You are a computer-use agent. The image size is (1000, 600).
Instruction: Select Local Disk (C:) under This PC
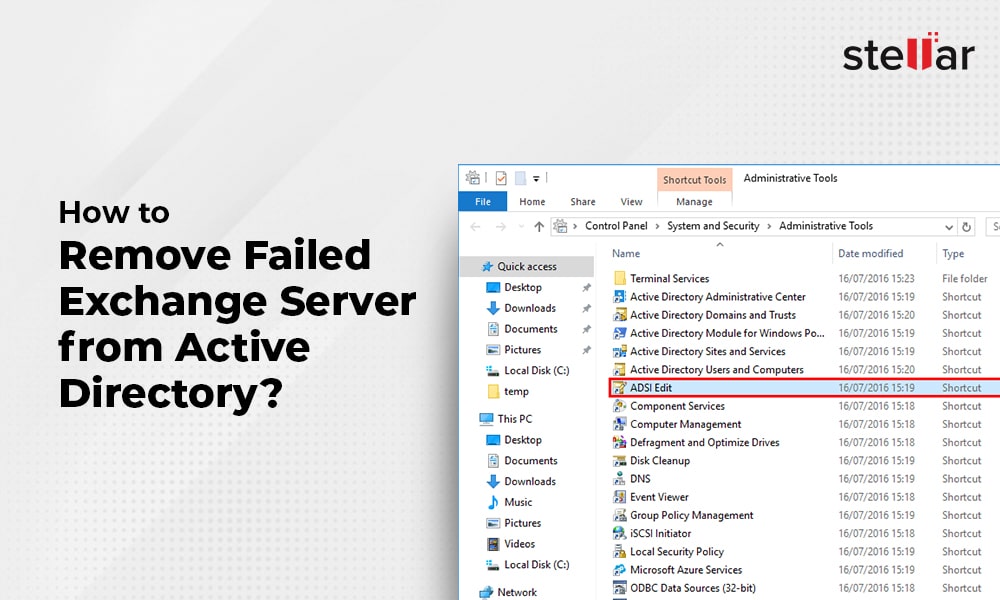click(x=536, y=565)
